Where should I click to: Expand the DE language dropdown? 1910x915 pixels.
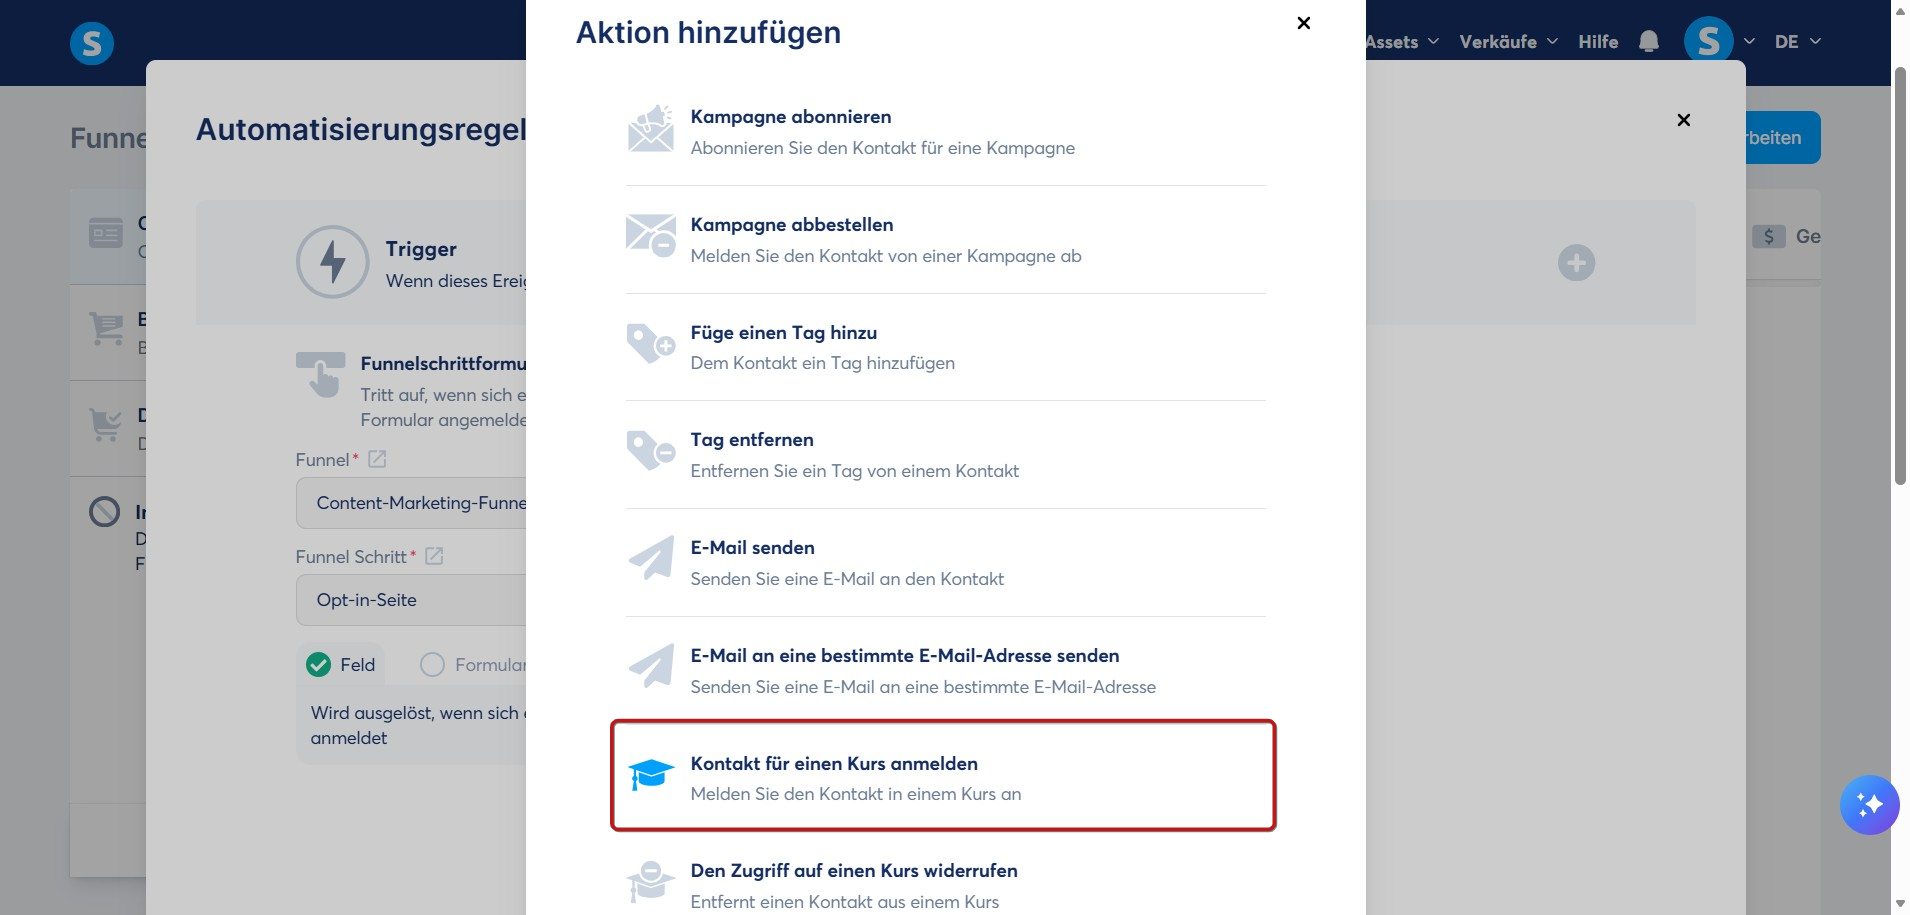tap(1798, 42)
